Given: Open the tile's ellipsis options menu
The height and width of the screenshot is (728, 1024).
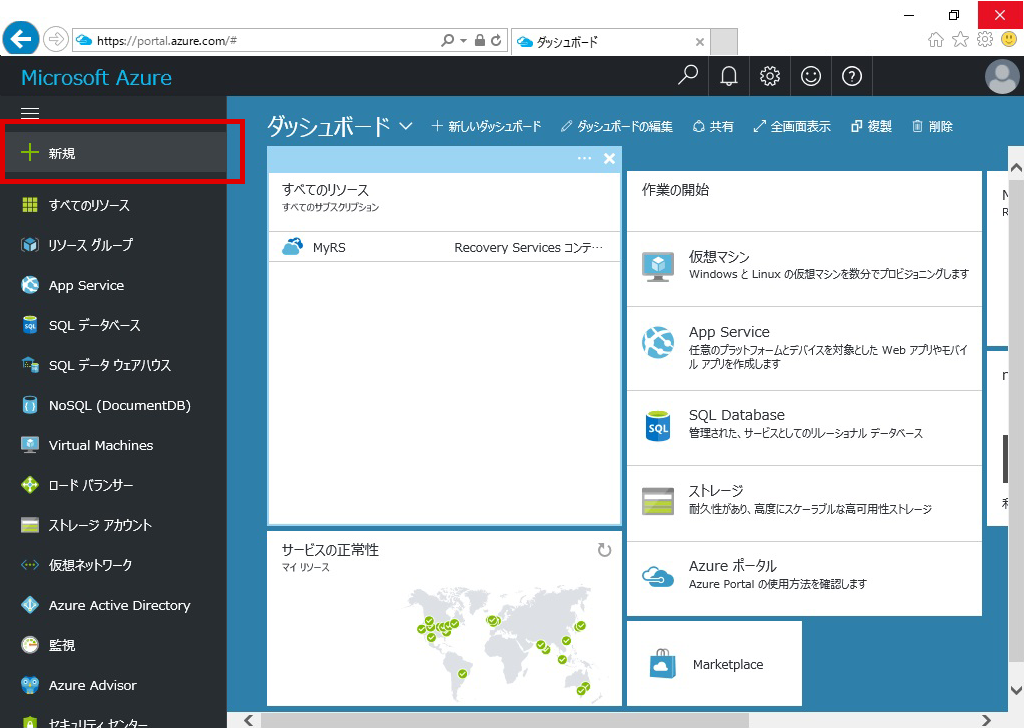Looking at the screenshot, I should point(584,159).
